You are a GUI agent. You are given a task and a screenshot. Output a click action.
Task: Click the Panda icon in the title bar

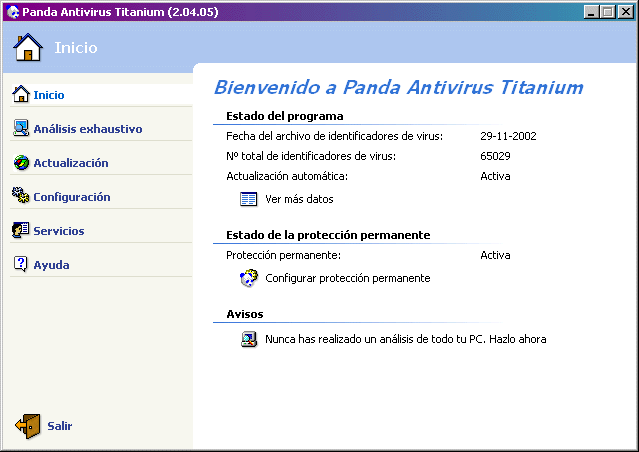(x=13, y=12)
